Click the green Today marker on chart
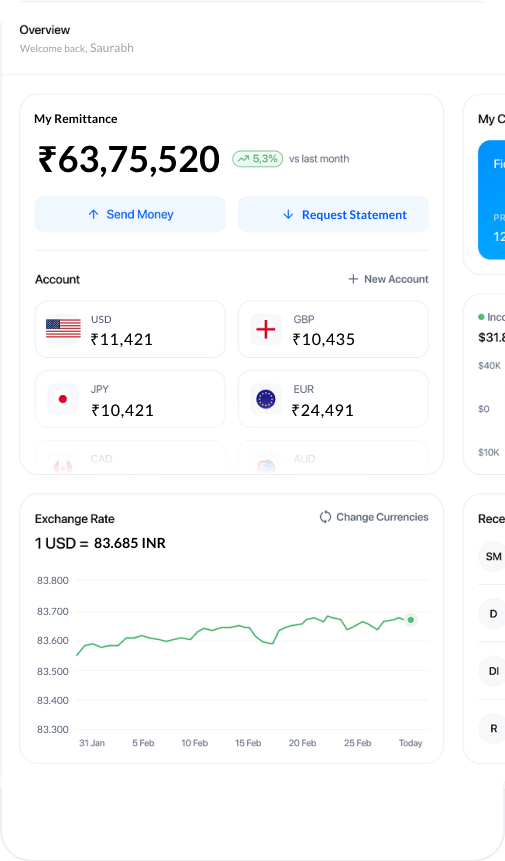 (411, 620)
